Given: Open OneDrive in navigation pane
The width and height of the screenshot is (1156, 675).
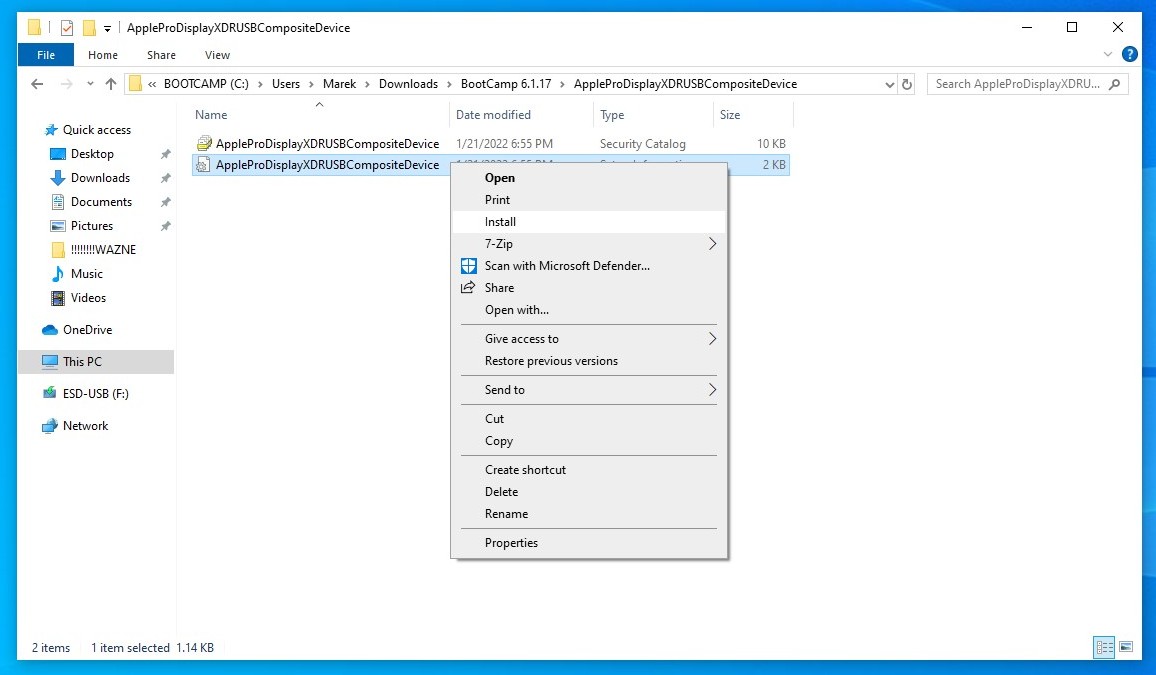Looking at the screenshot, I should [87, 330].
